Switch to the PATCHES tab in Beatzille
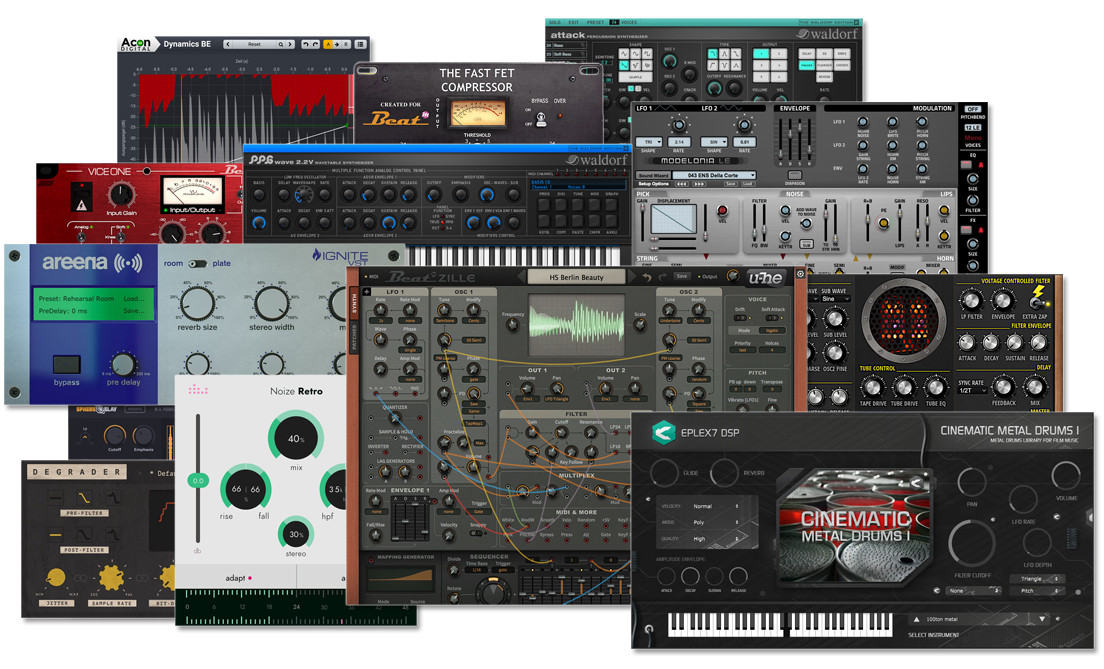The image size is (1104, 669). (x=354, y=337)
